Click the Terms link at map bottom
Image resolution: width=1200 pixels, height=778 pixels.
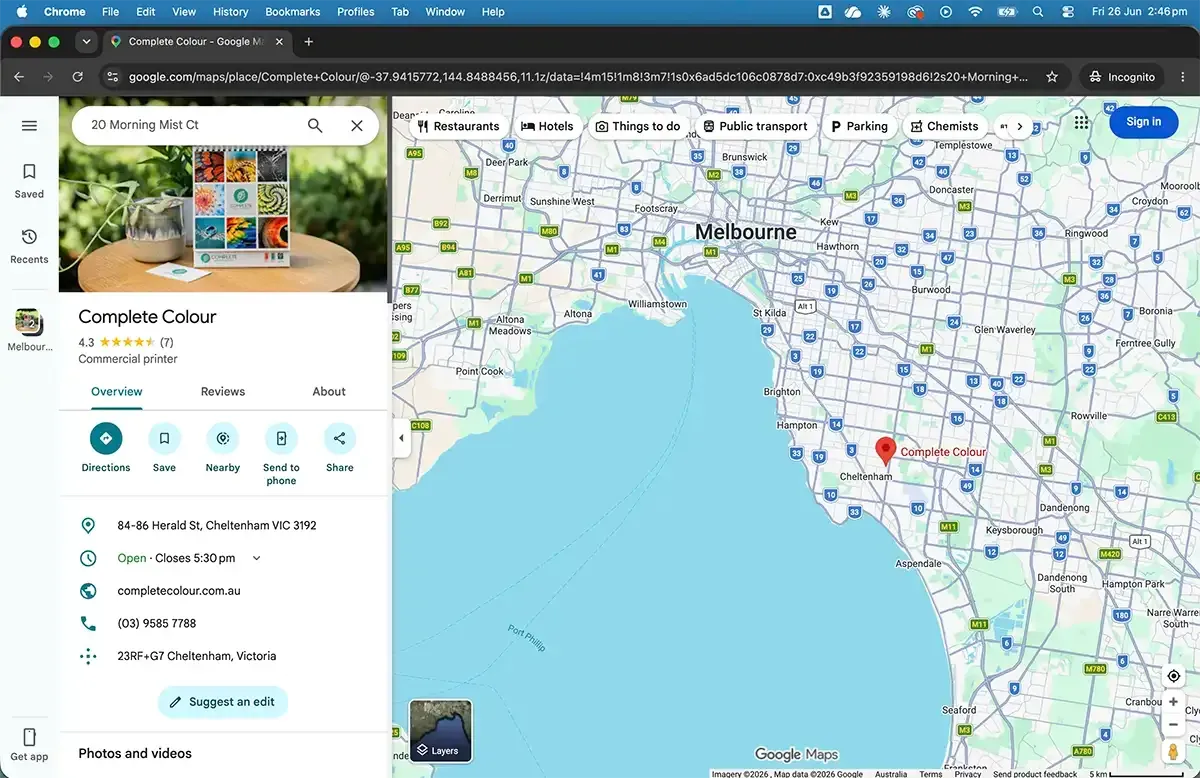click(x=931, y=773)
